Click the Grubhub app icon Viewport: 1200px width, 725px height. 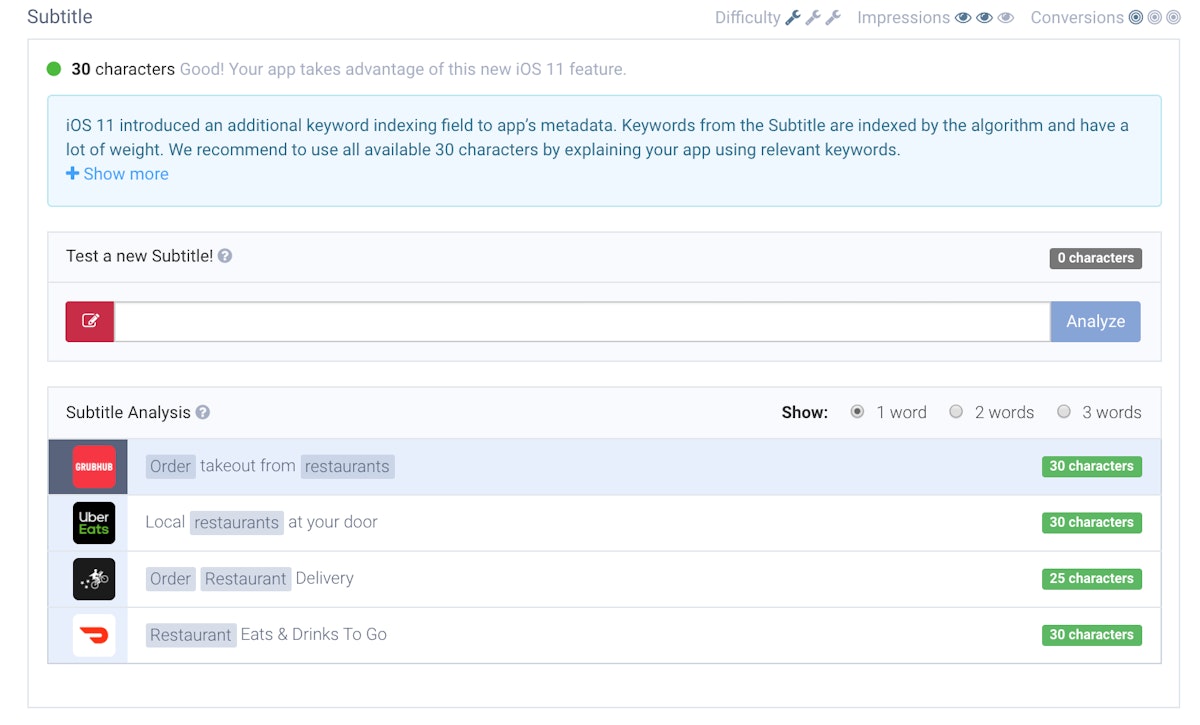pos(94,467)
